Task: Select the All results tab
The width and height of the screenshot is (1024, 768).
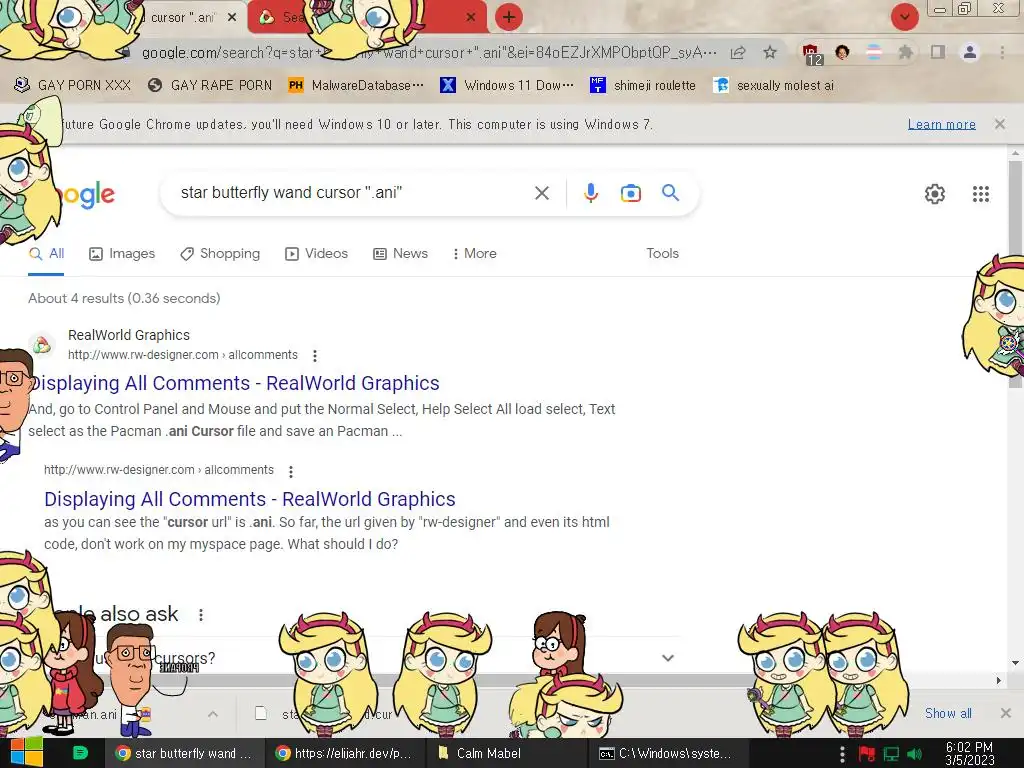Action: pyautogui.click(x=46, y=253)
